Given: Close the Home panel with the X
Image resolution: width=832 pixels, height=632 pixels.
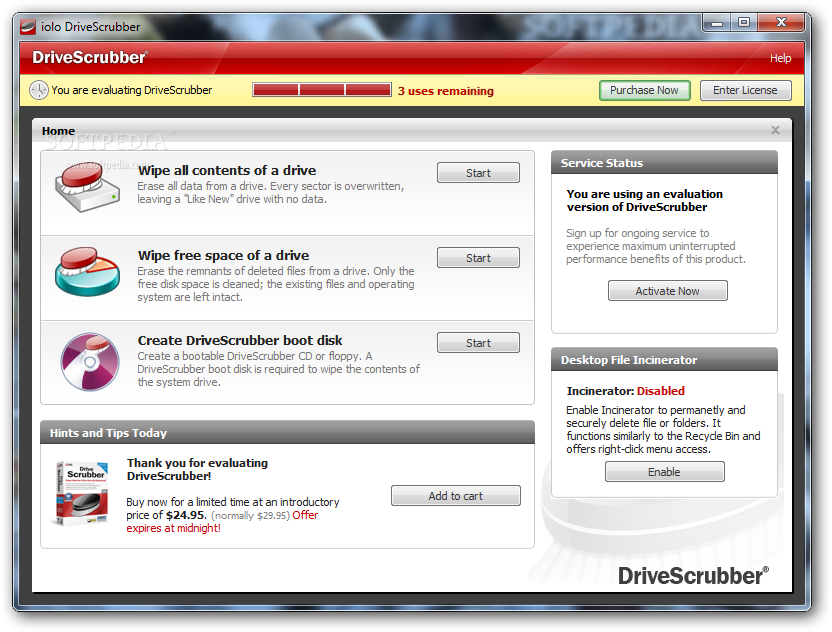Looking at the screenshot, I should click(x=775, y=130).
